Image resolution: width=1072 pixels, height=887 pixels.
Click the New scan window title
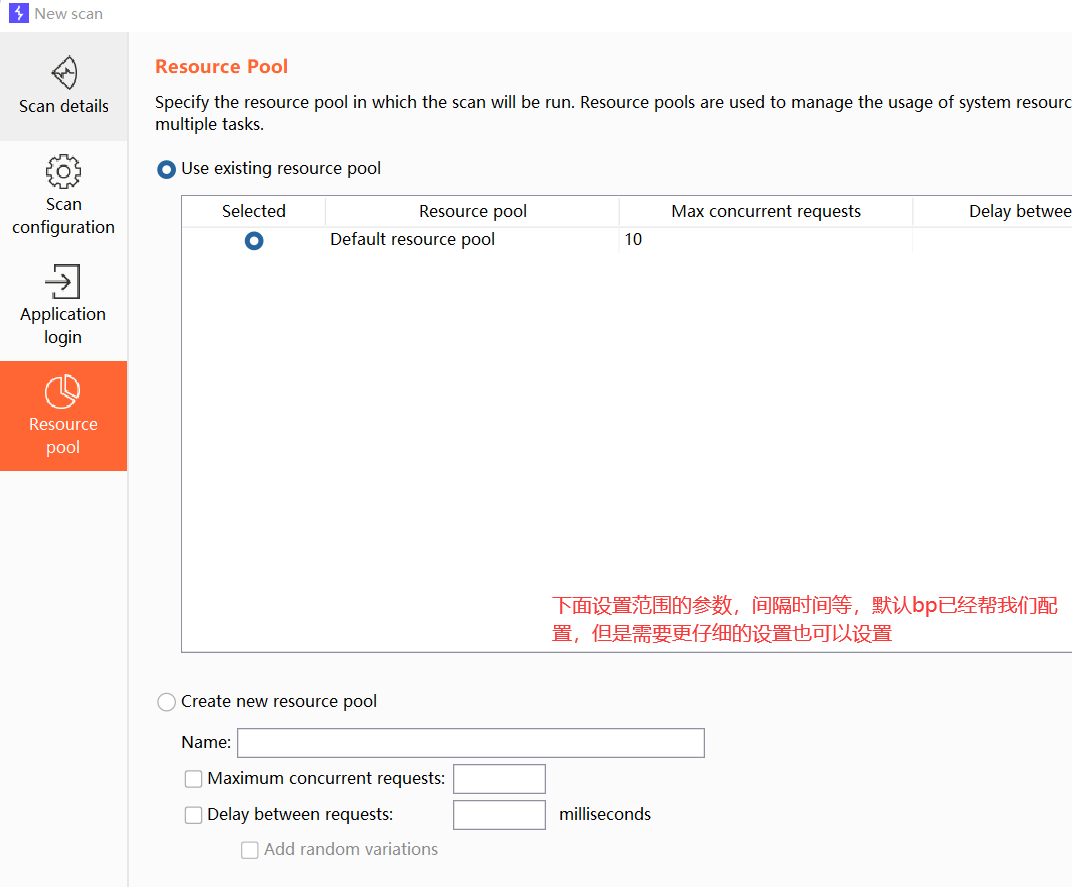pos(68,14)
